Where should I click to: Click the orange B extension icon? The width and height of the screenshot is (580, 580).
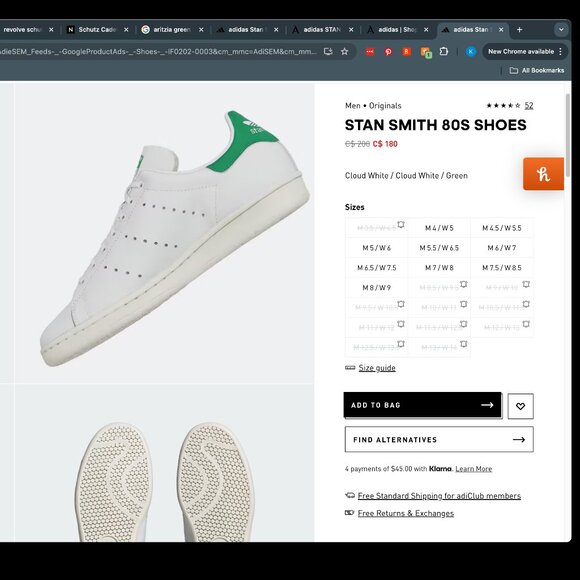407,52
